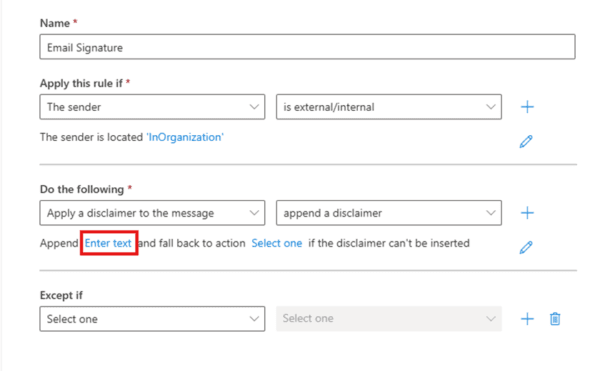Viewport: 600px width, 371px height.
Task: Click the disabled second 'Select one' exception dropdown
Action: point(389,319)
